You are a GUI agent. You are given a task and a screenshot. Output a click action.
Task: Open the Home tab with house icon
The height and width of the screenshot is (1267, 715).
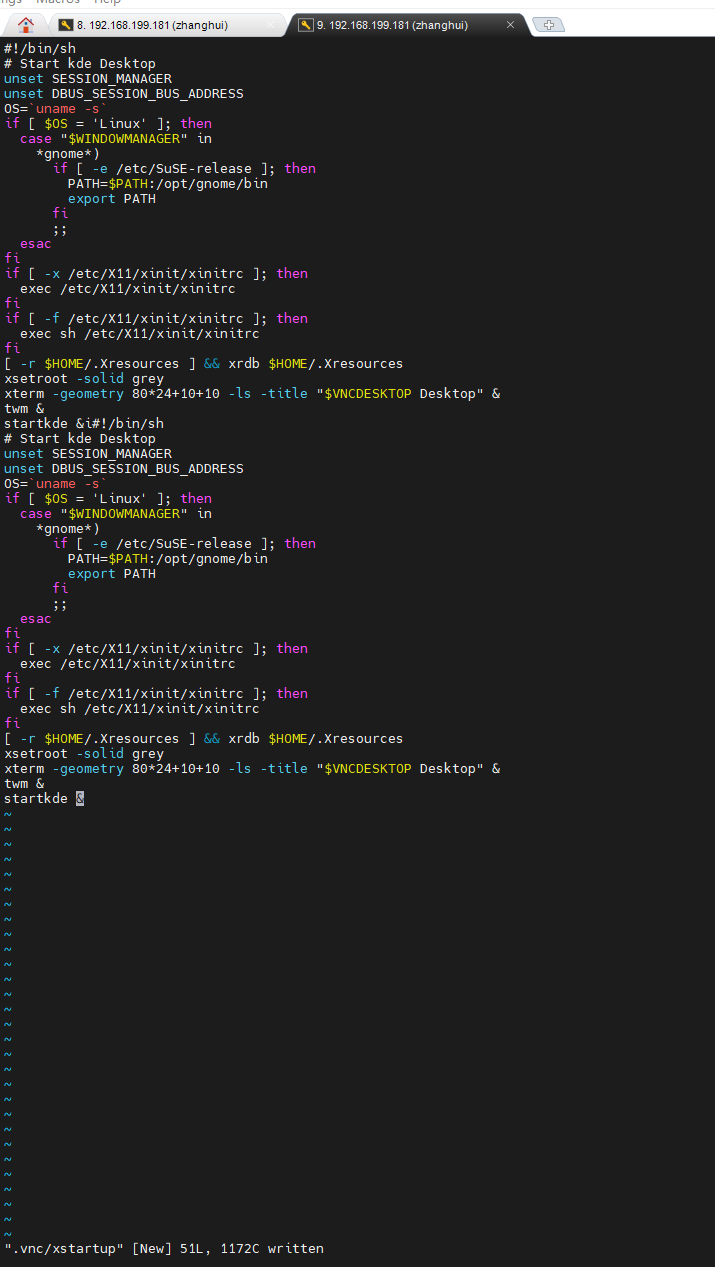25,25
